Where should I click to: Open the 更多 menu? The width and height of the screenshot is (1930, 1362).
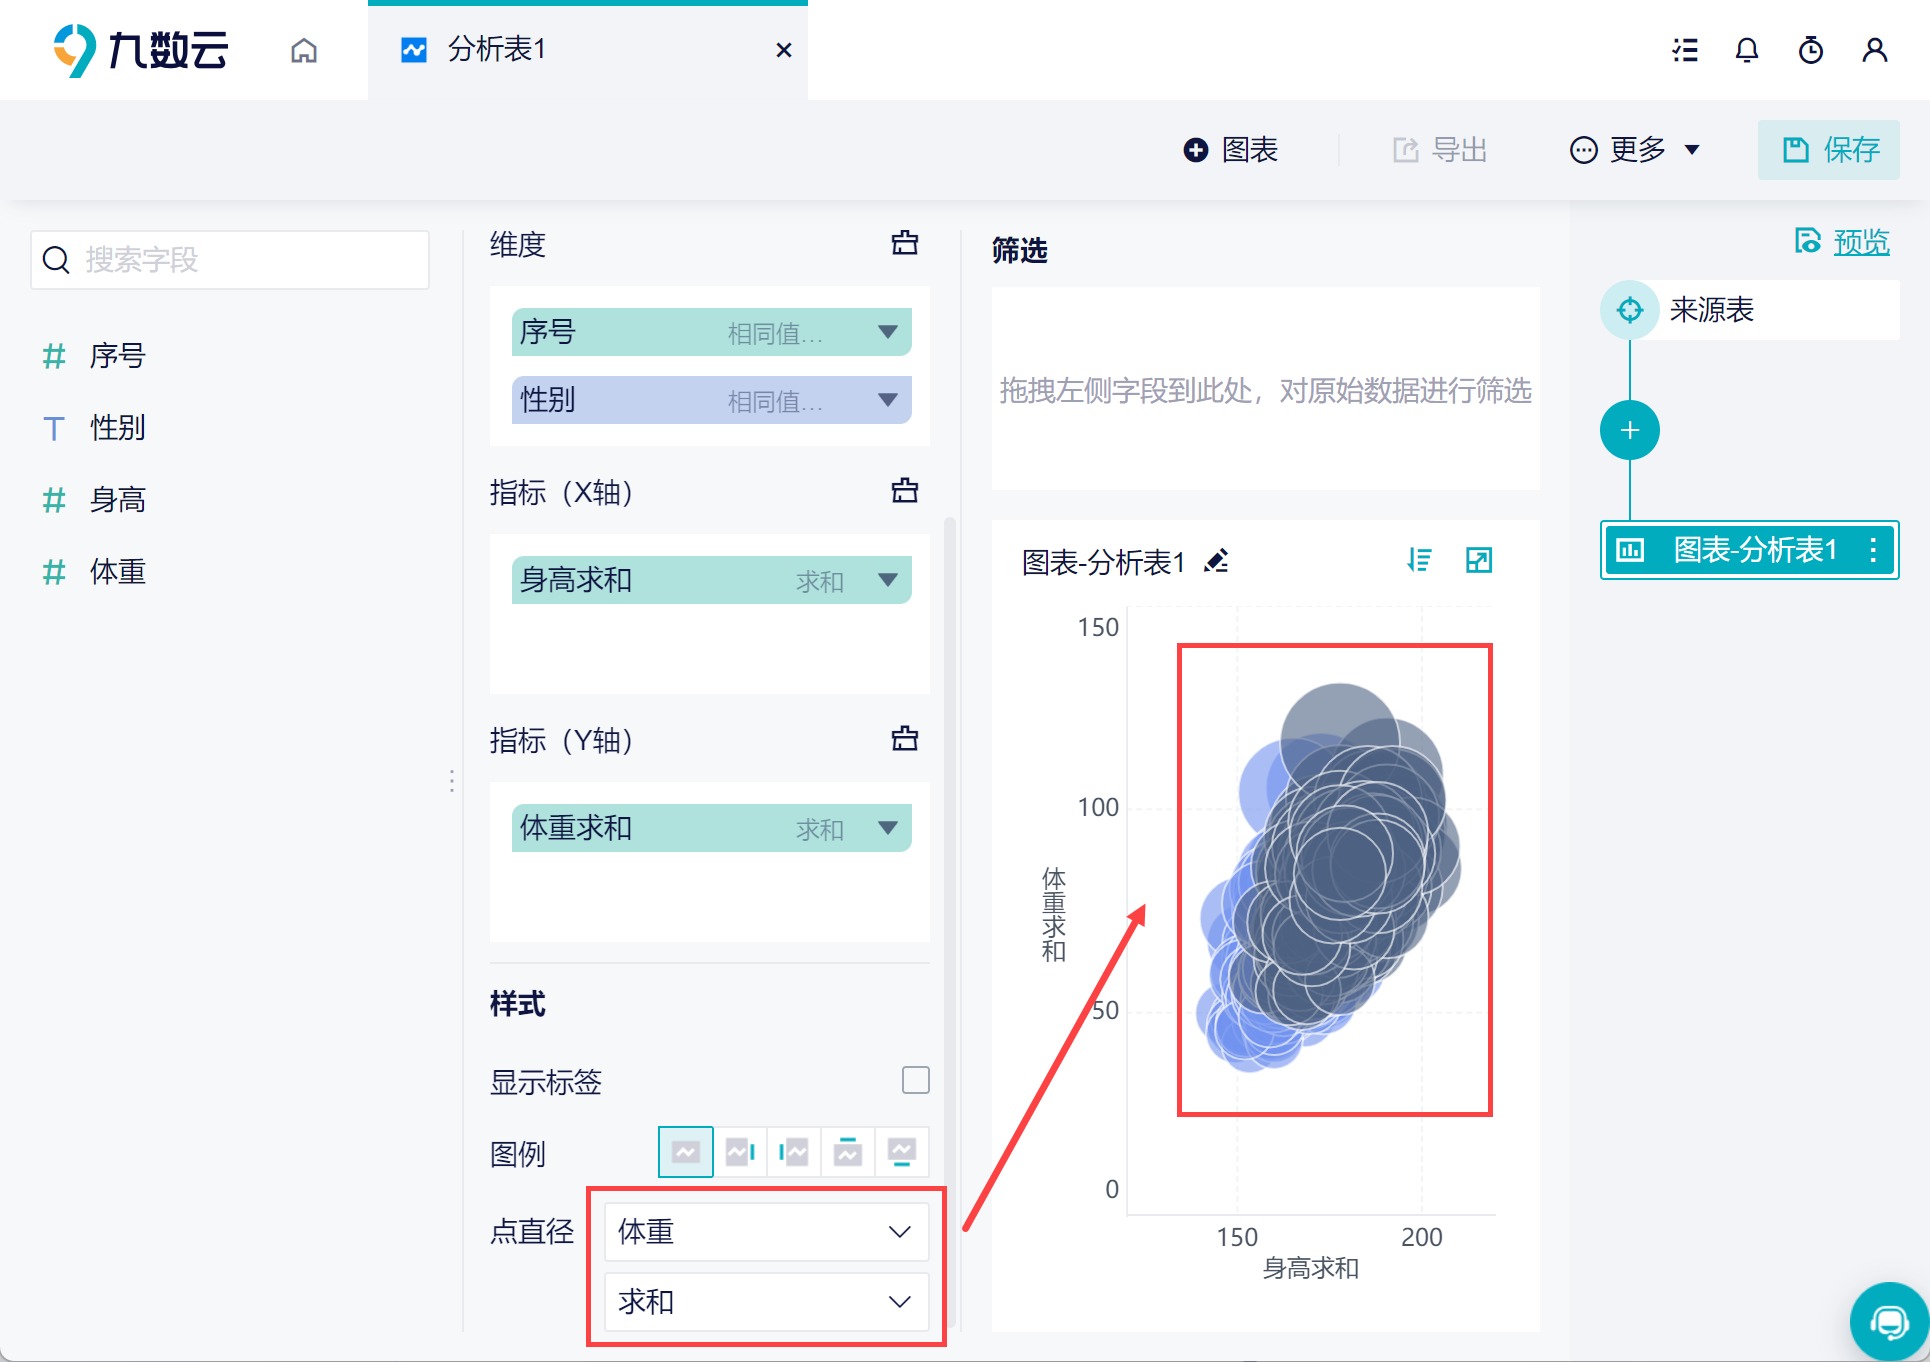click(x=1635, y=150)
